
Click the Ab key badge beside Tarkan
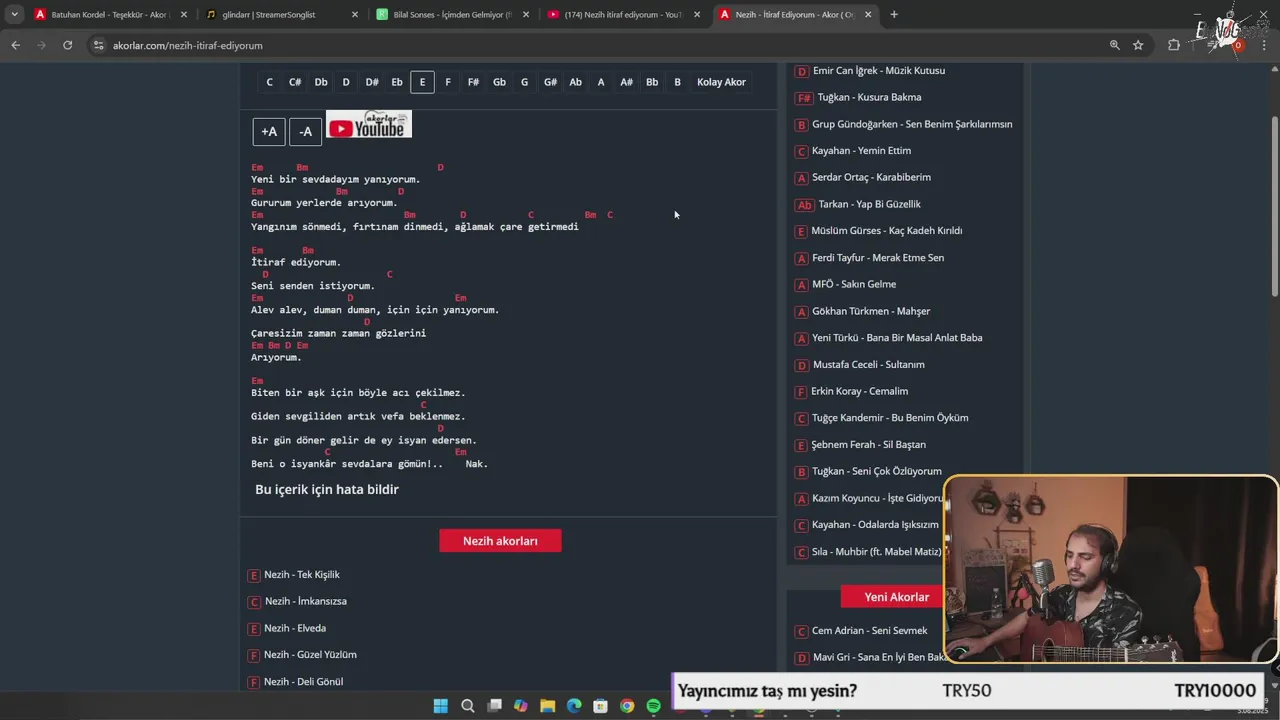[805, 205]
